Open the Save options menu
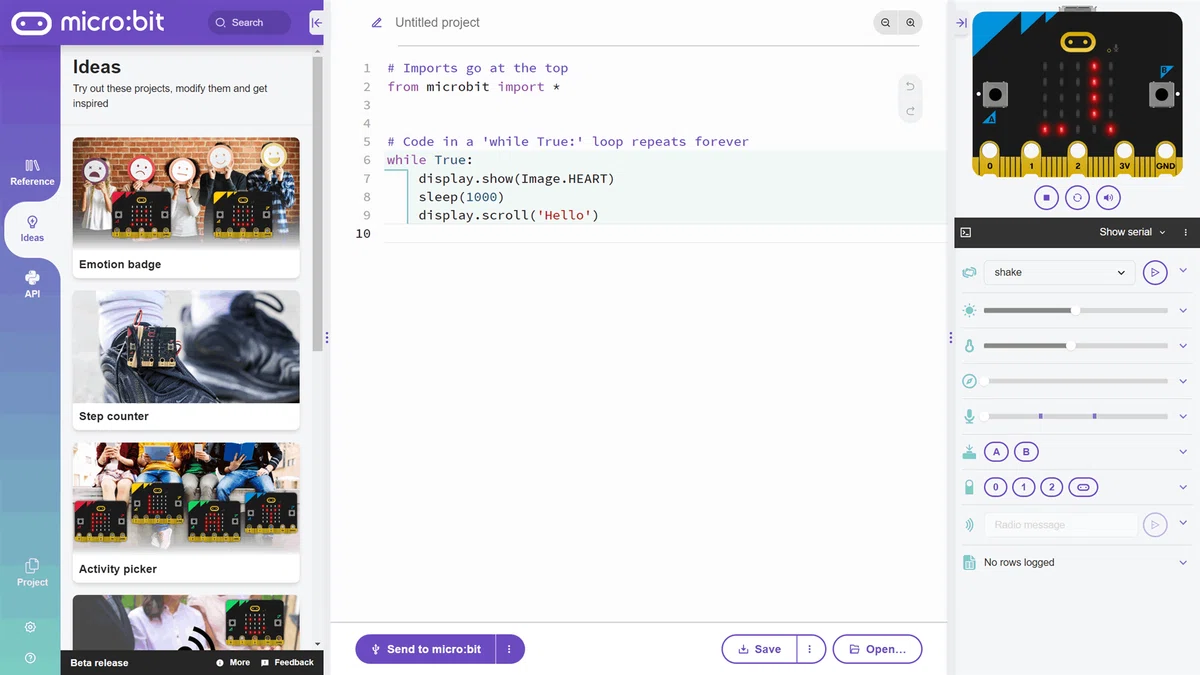The width and height of the screenshot is (1200, 675). coord(809,649)
